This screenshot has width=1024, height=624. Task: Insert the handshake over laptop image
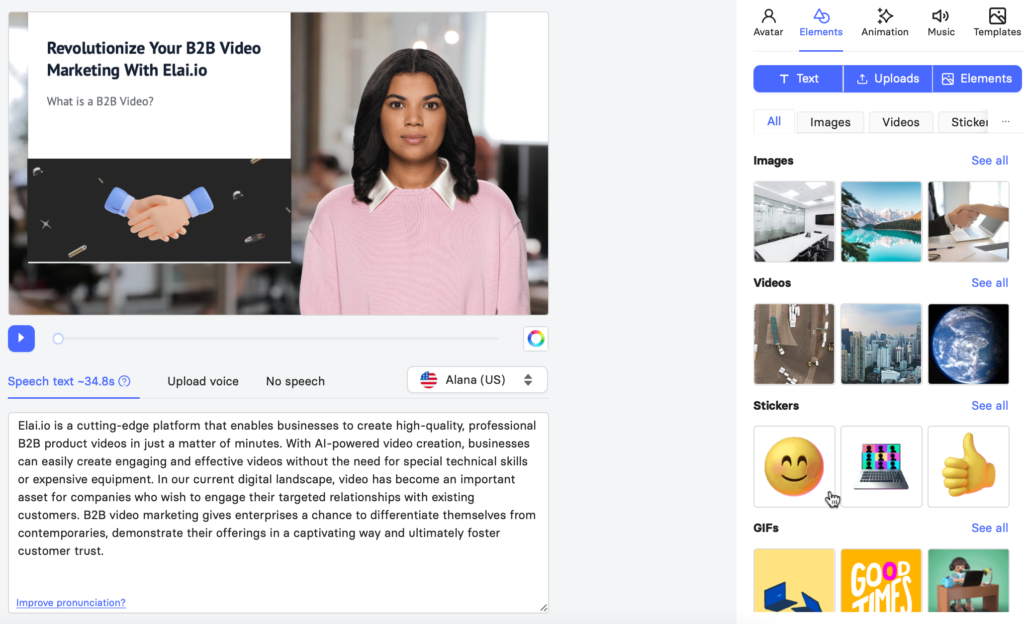pos(968,222)
